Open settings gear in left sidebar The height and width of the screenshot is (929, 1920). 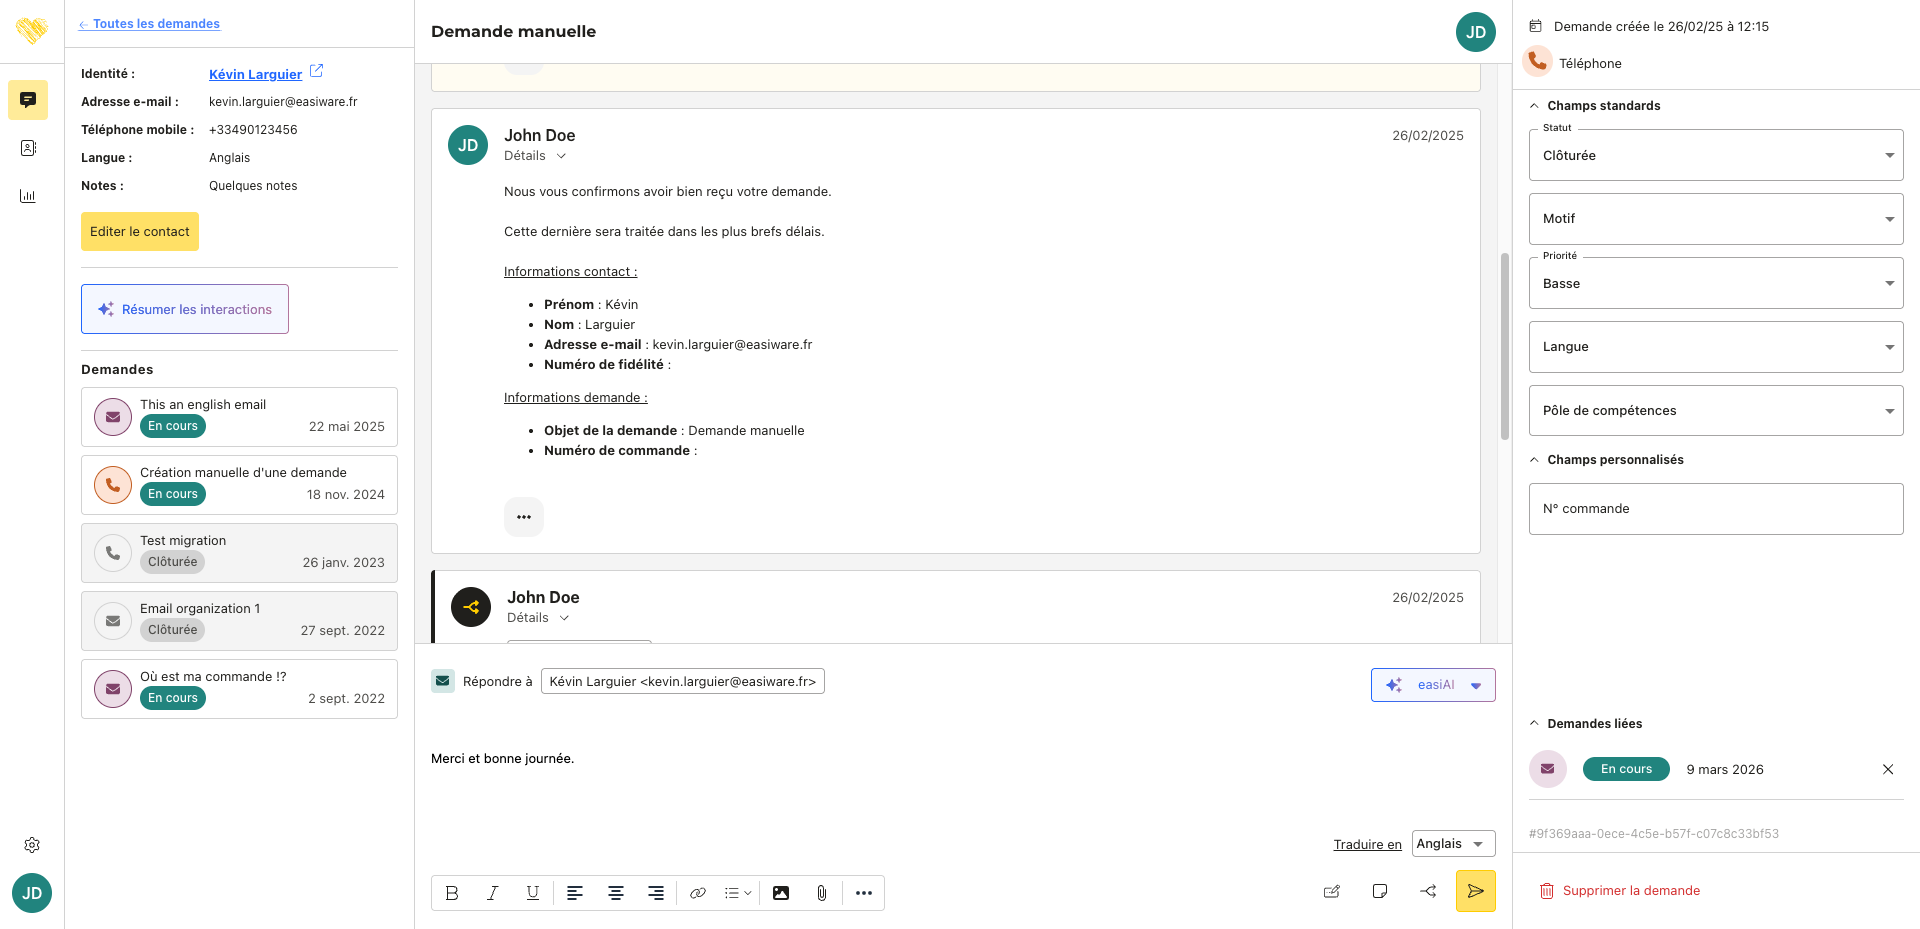coord(32,845)
